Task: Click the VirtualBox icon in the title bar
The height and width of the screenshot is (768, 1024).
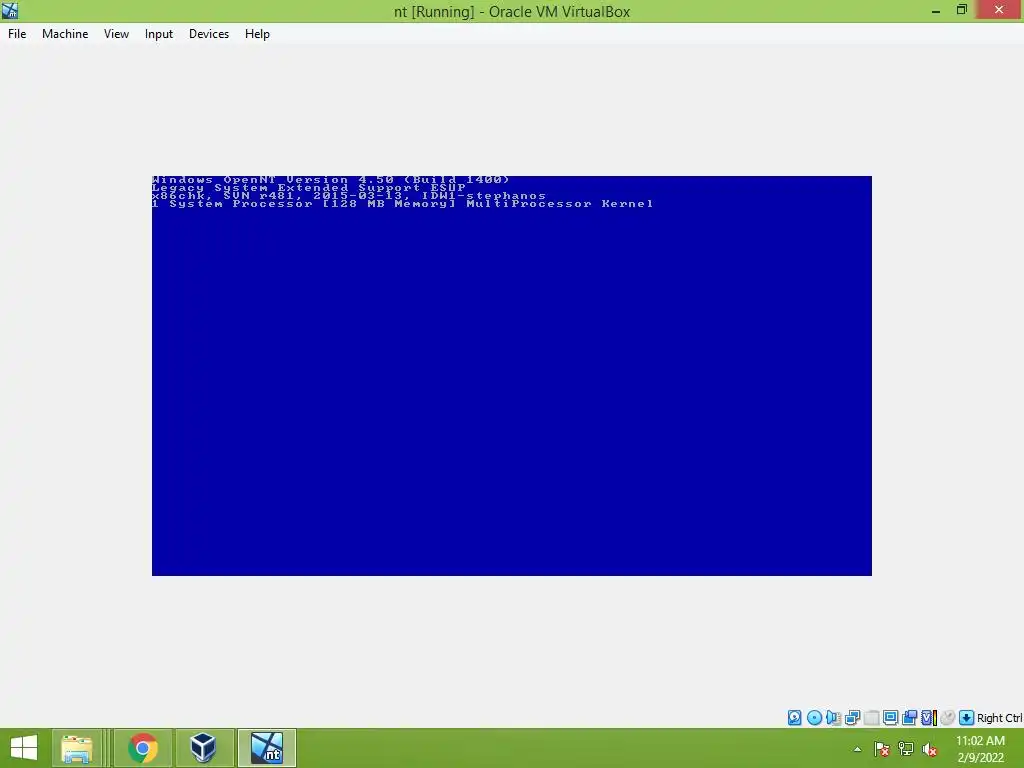Action: pos(10,10)
